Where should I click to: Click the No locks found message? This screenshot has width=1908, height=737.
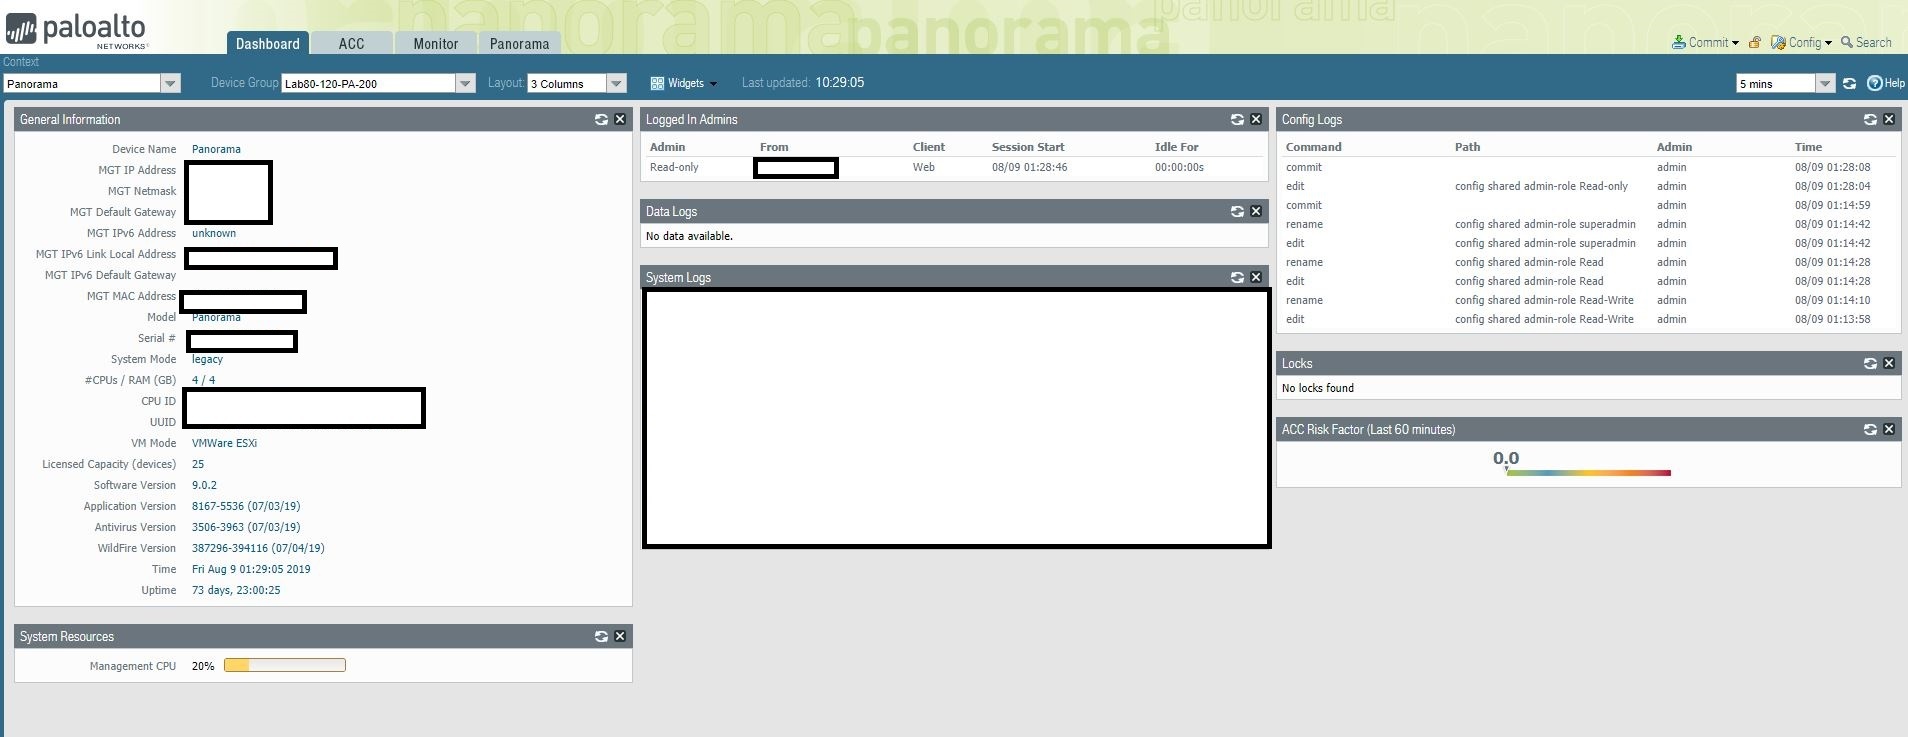pyautogui.click(x=1318, y=388)
